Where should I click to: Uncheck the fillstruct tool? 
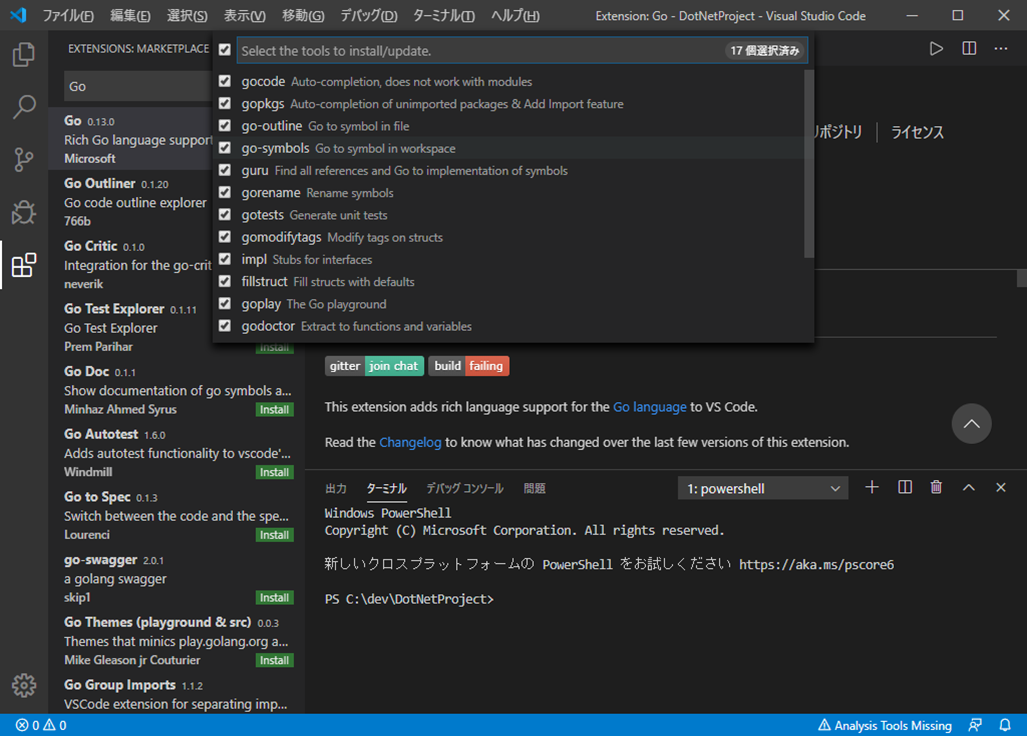click(x=225, y=282)
